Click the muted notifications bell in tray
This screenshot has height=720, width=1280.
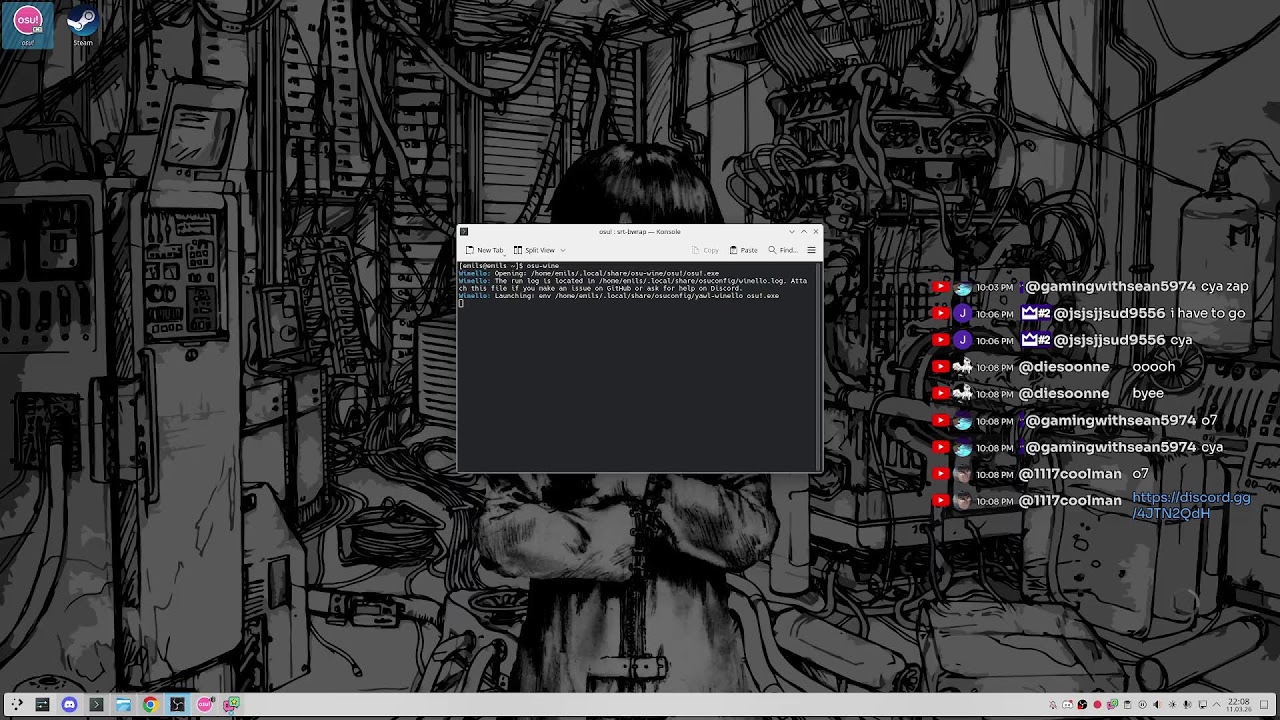(x=1052, y=705)
